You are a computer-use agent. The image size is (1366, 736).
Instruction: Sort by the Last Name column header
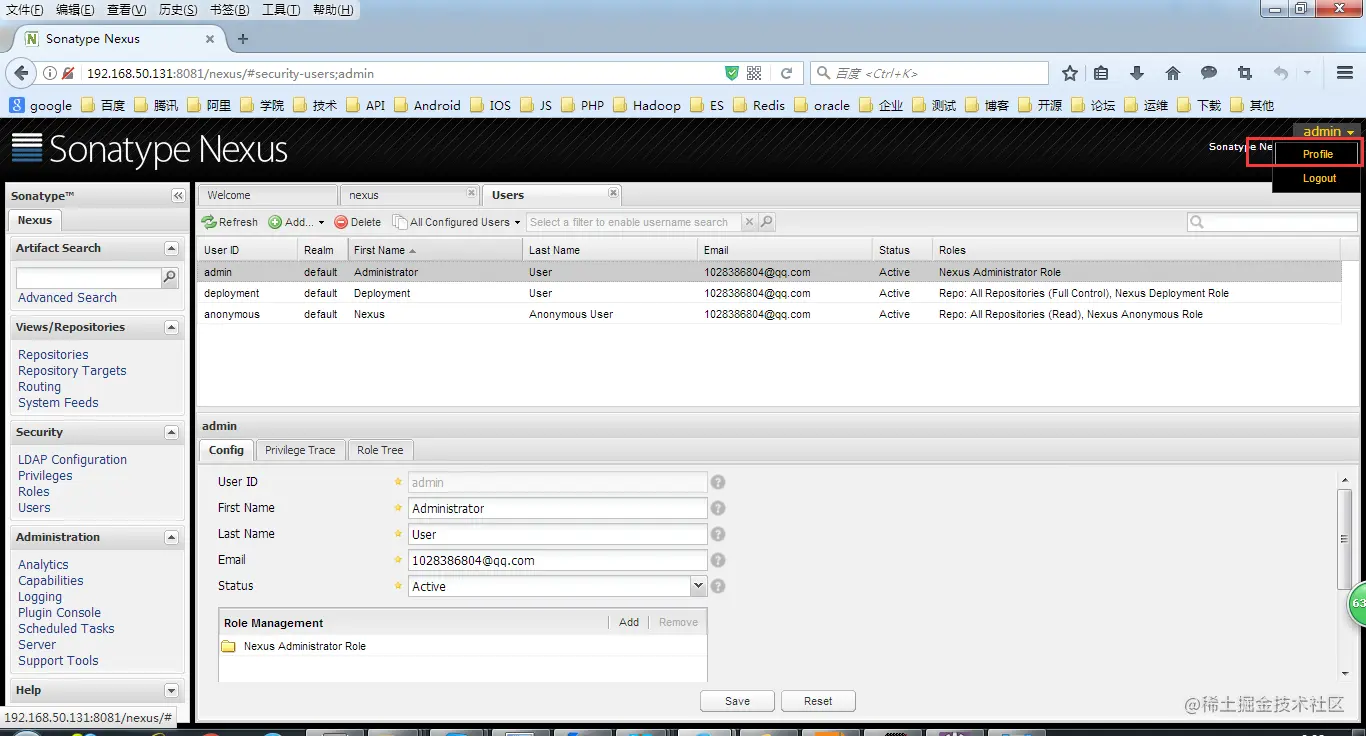coord(610,250)
